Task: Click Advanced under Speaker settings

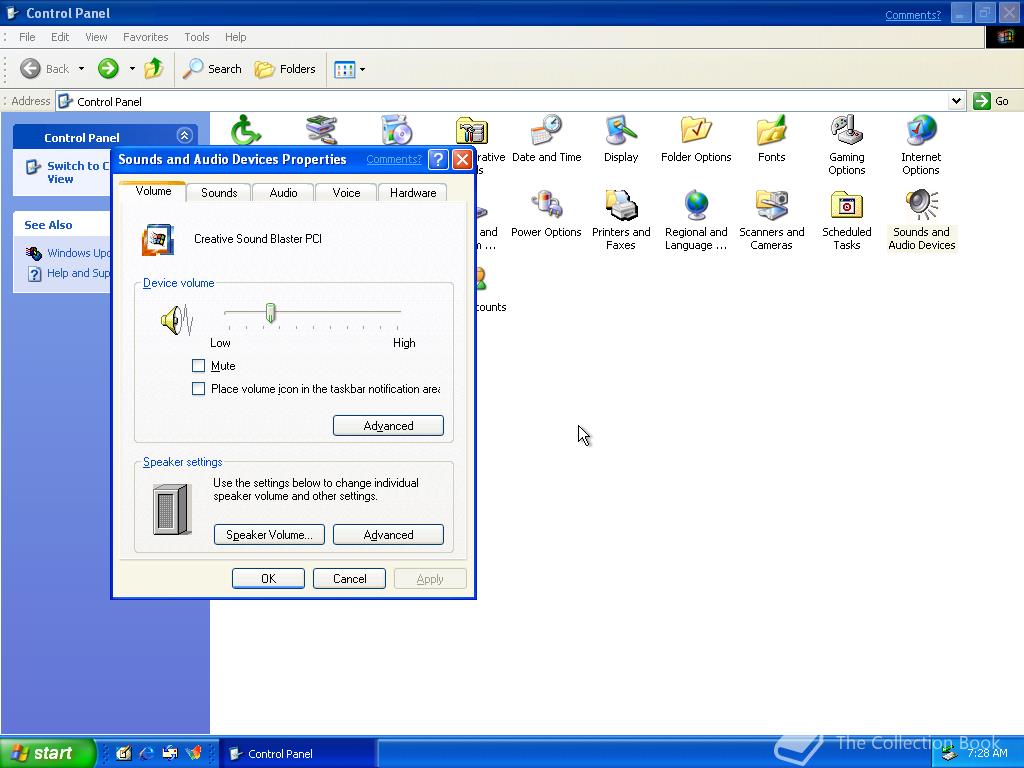Action: coord(388,535)
